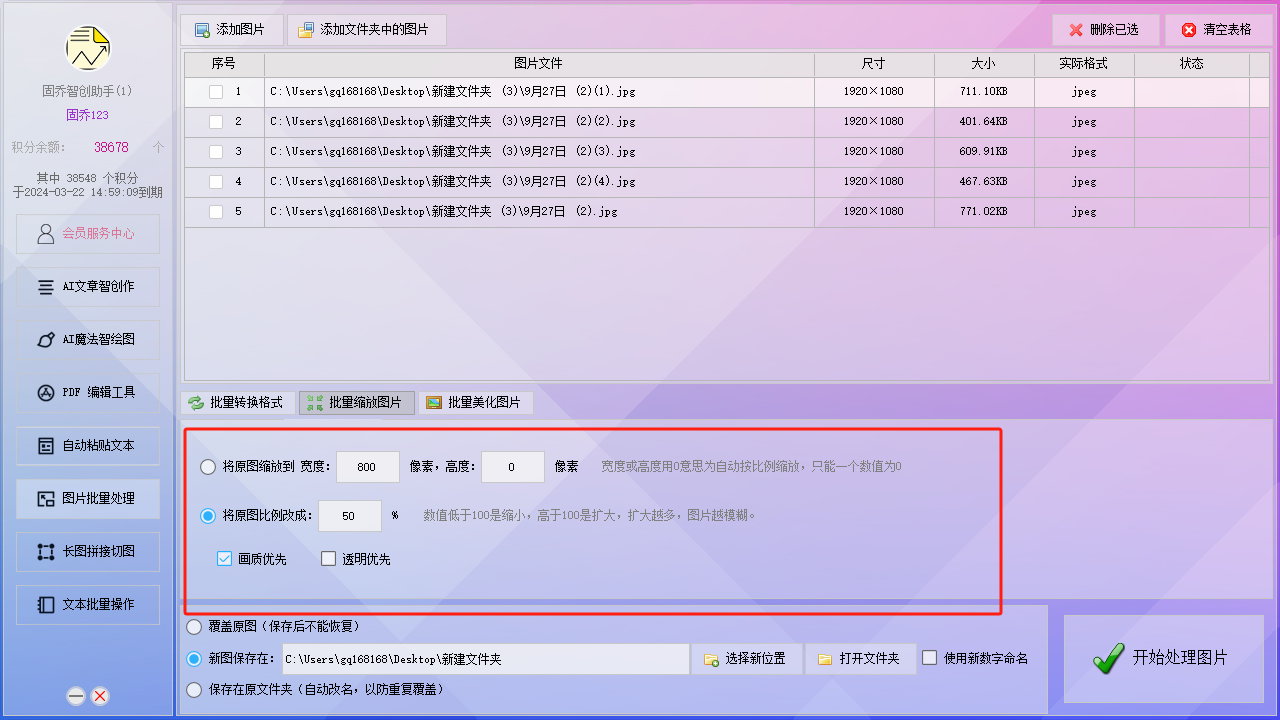
Task: Open AI文章智创作 tool
Action: tap(88, 286)
